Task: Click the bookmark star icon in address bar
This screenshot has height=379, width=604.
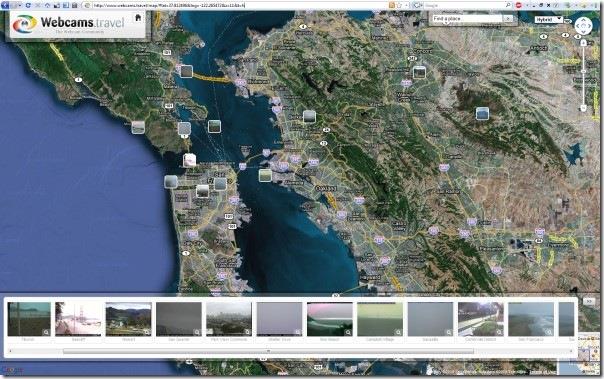Action: tap(399, 5)
